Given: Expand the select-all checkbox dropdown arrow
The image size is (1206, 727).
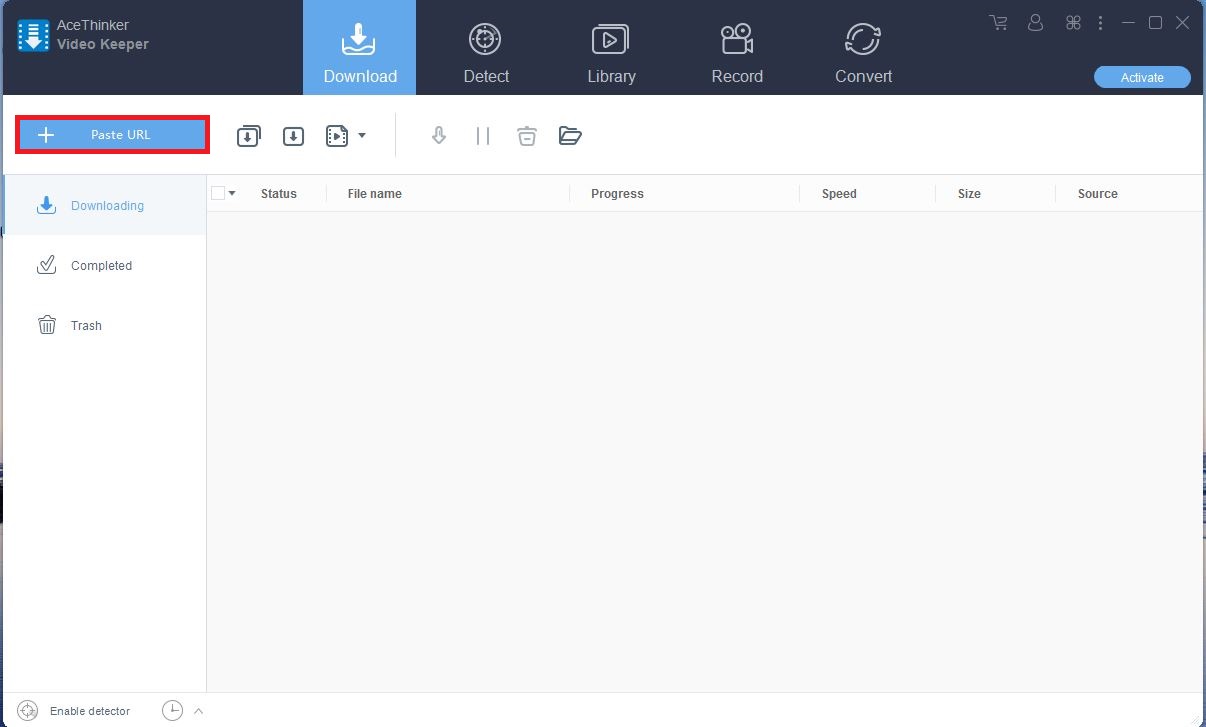Looking at the screenshot, I should pos(232,193).
